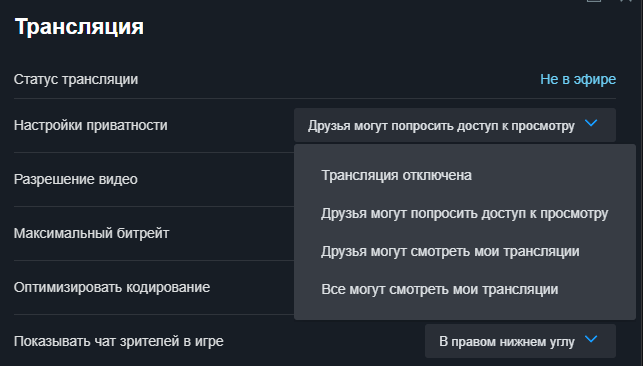Open the "В правом нижнем углу" dropdown
Image resolution: width=643 pixels, height=366 pixels.
tap(520, 341)
